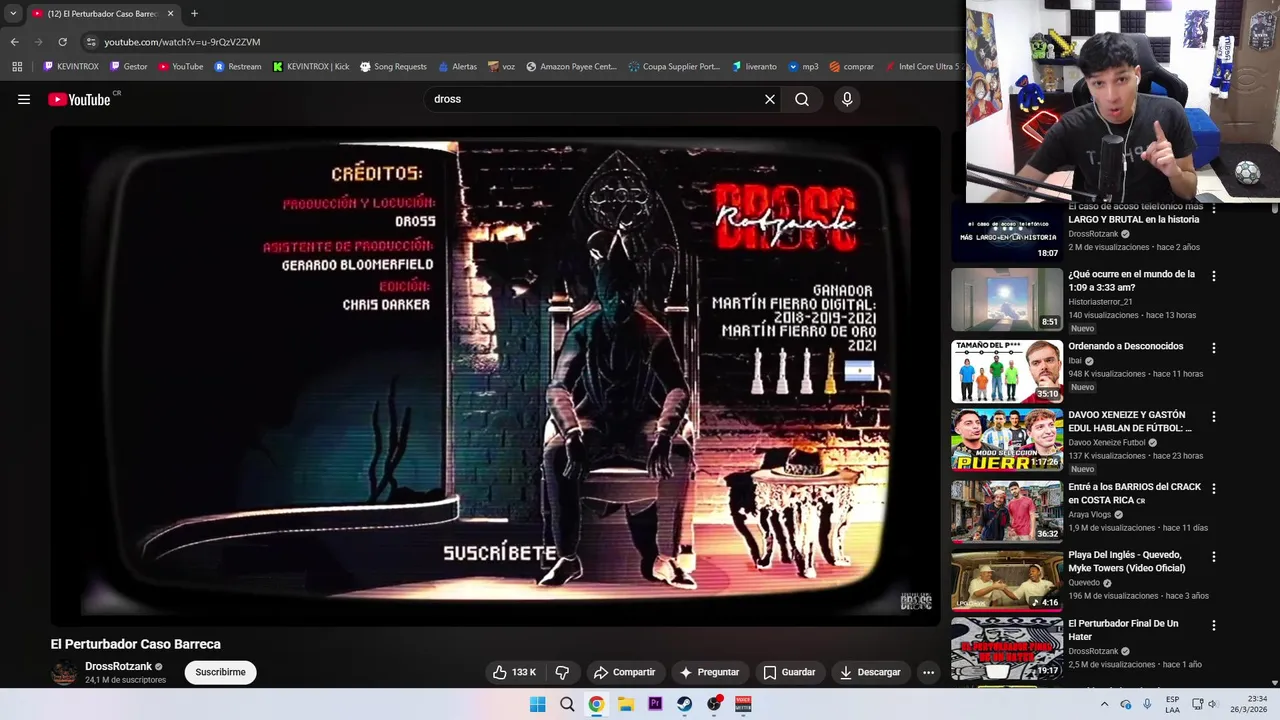Open more actions three-dot menu under video

[928, 672]
